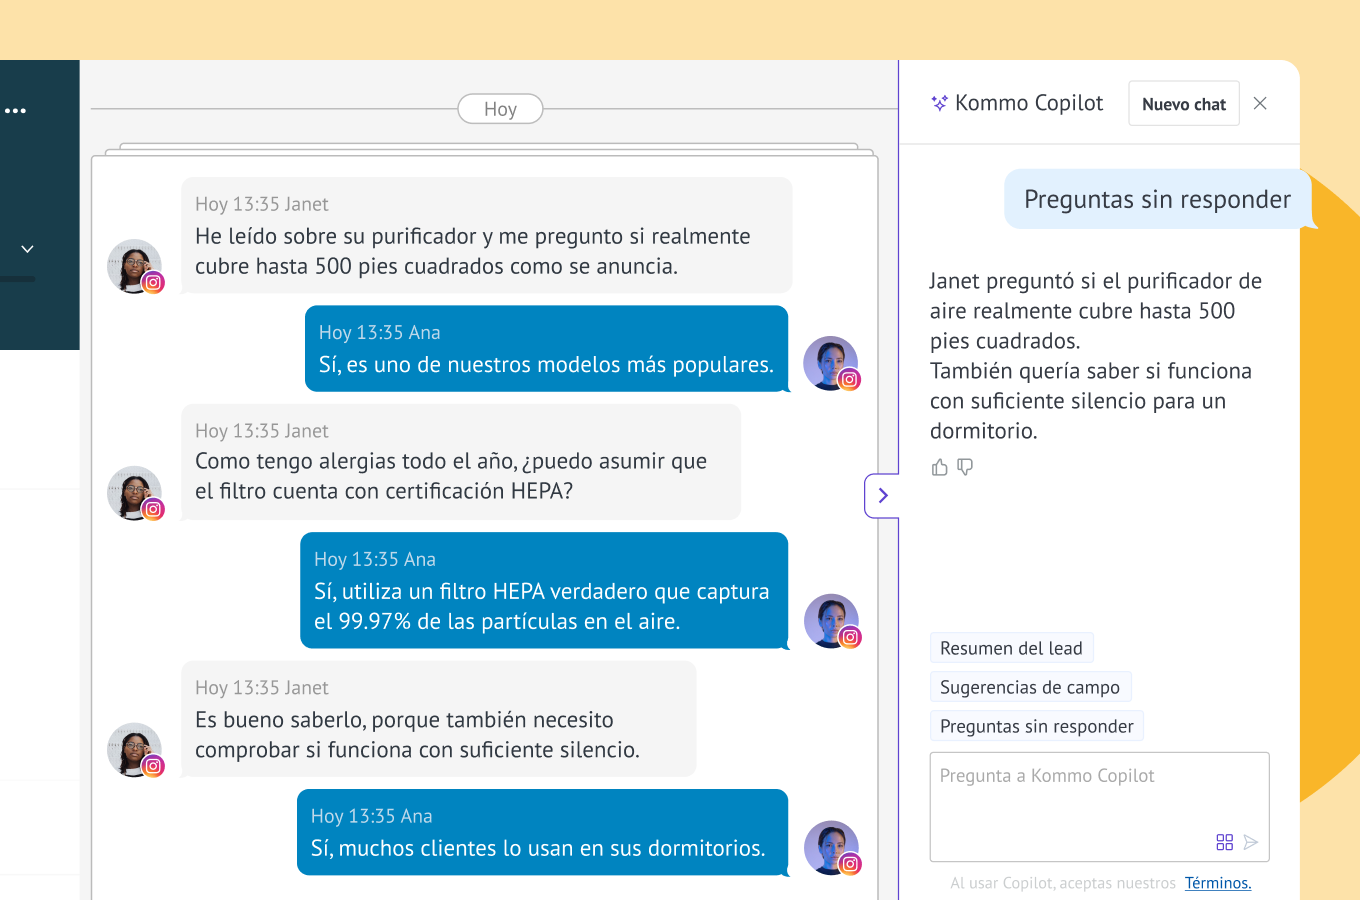
Task: Click the thumbs up feedback icon
Action: coord(939,467)
